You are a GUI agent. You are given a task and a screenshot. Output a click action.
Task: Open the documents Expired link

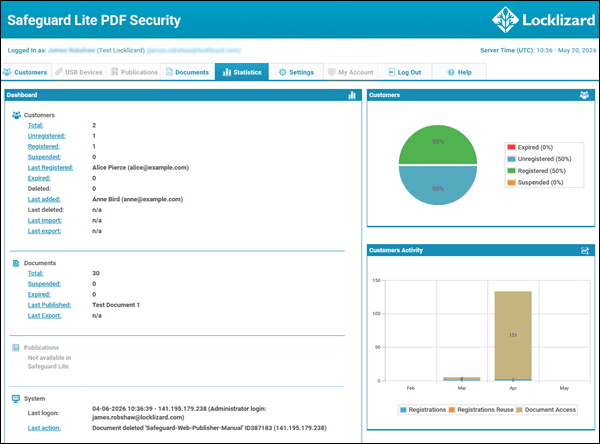(39, 294)
